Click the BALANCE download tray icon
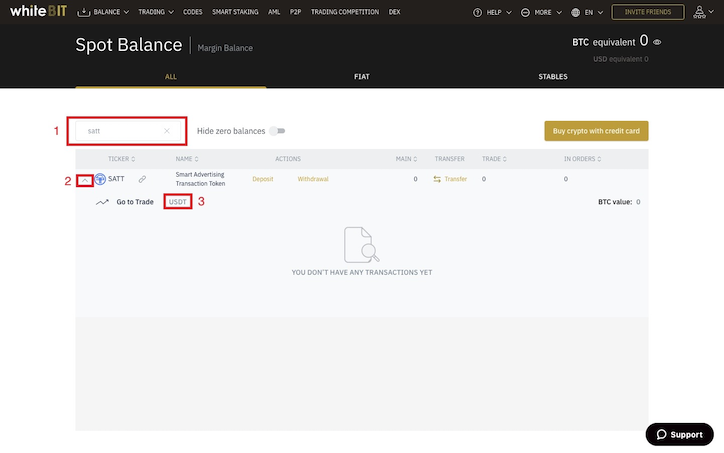 coord(84,12)
